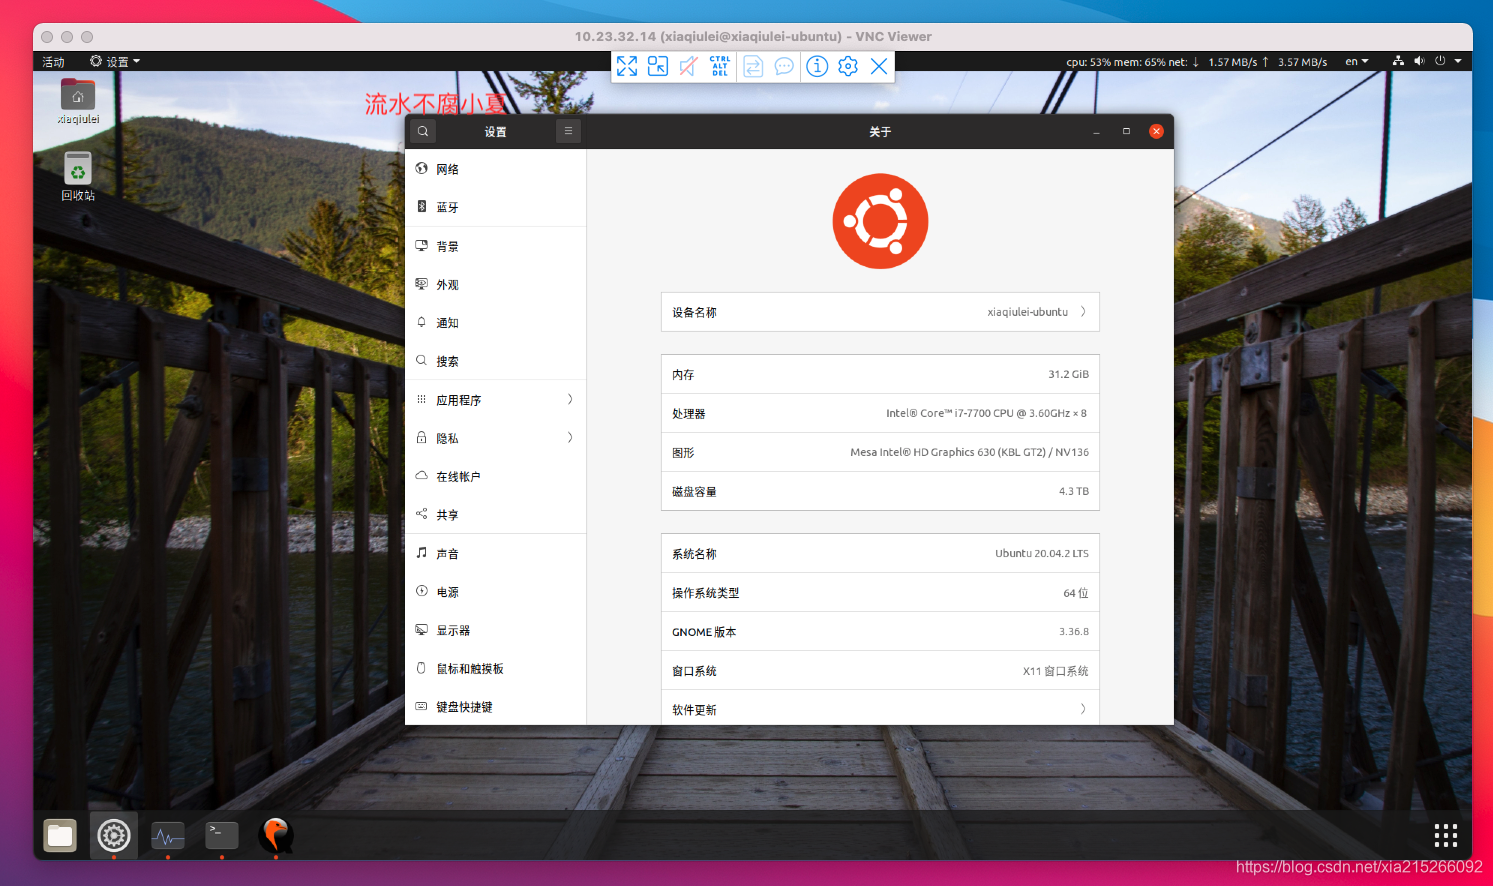Click 系统名称 Ubuntu 20.04.2 LTS value

coord(1041,553)
